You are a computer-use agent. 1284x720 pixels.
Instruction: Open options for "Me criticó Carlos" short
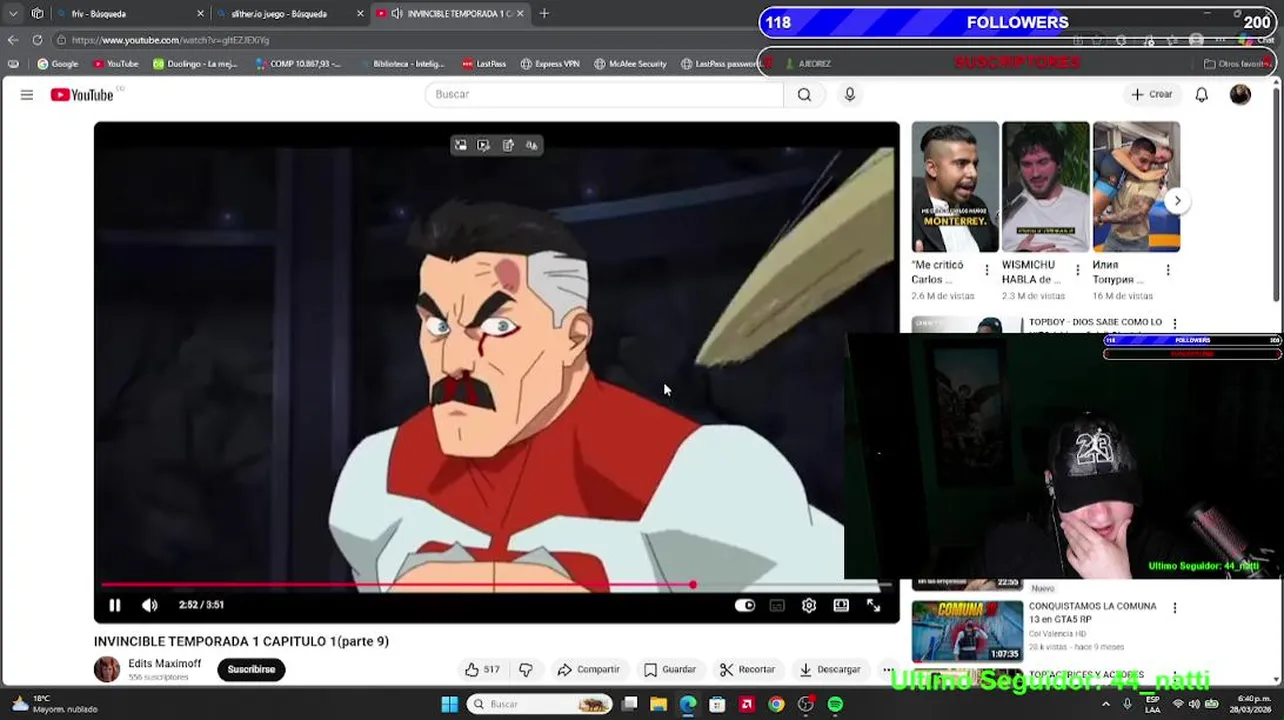[987, 270]
